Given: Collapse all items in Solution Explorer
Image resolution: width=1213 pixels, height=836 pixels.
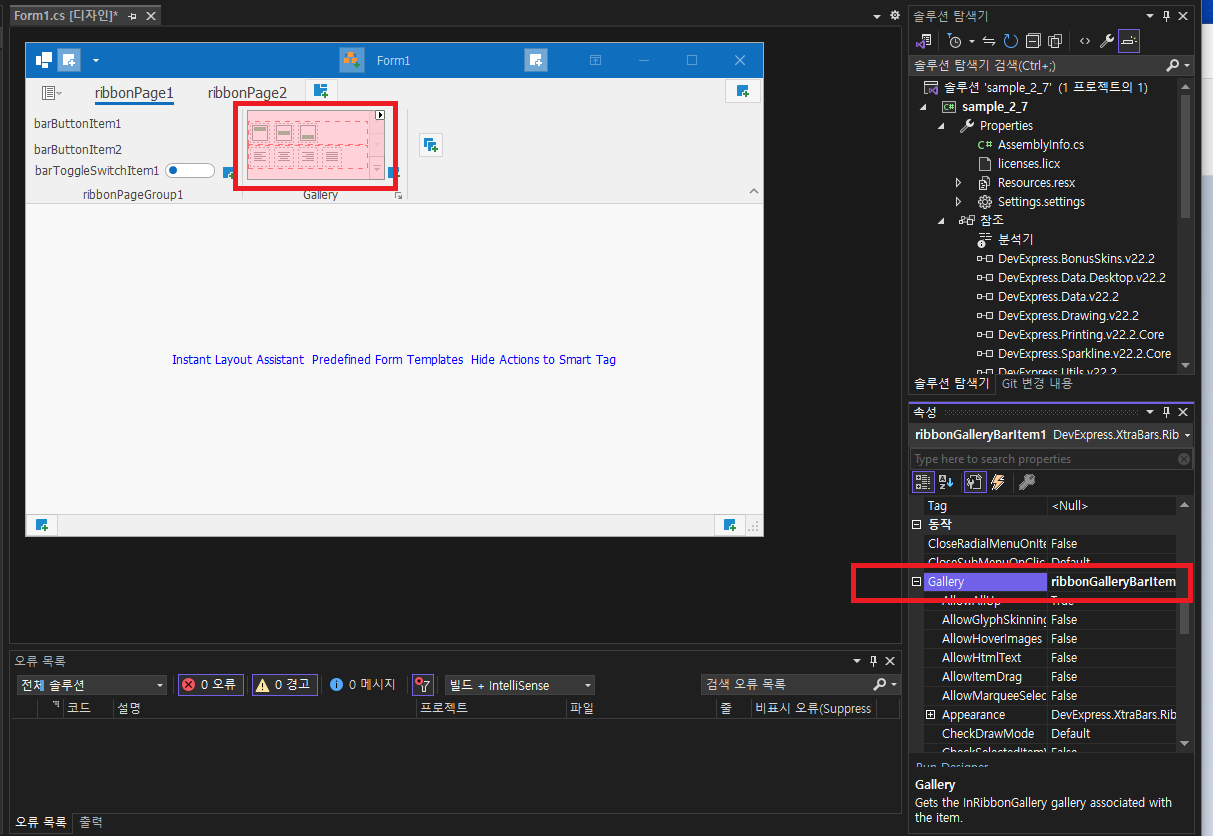Looking at the screenshot, I should pyautogui.click(x=1033, y=41).
